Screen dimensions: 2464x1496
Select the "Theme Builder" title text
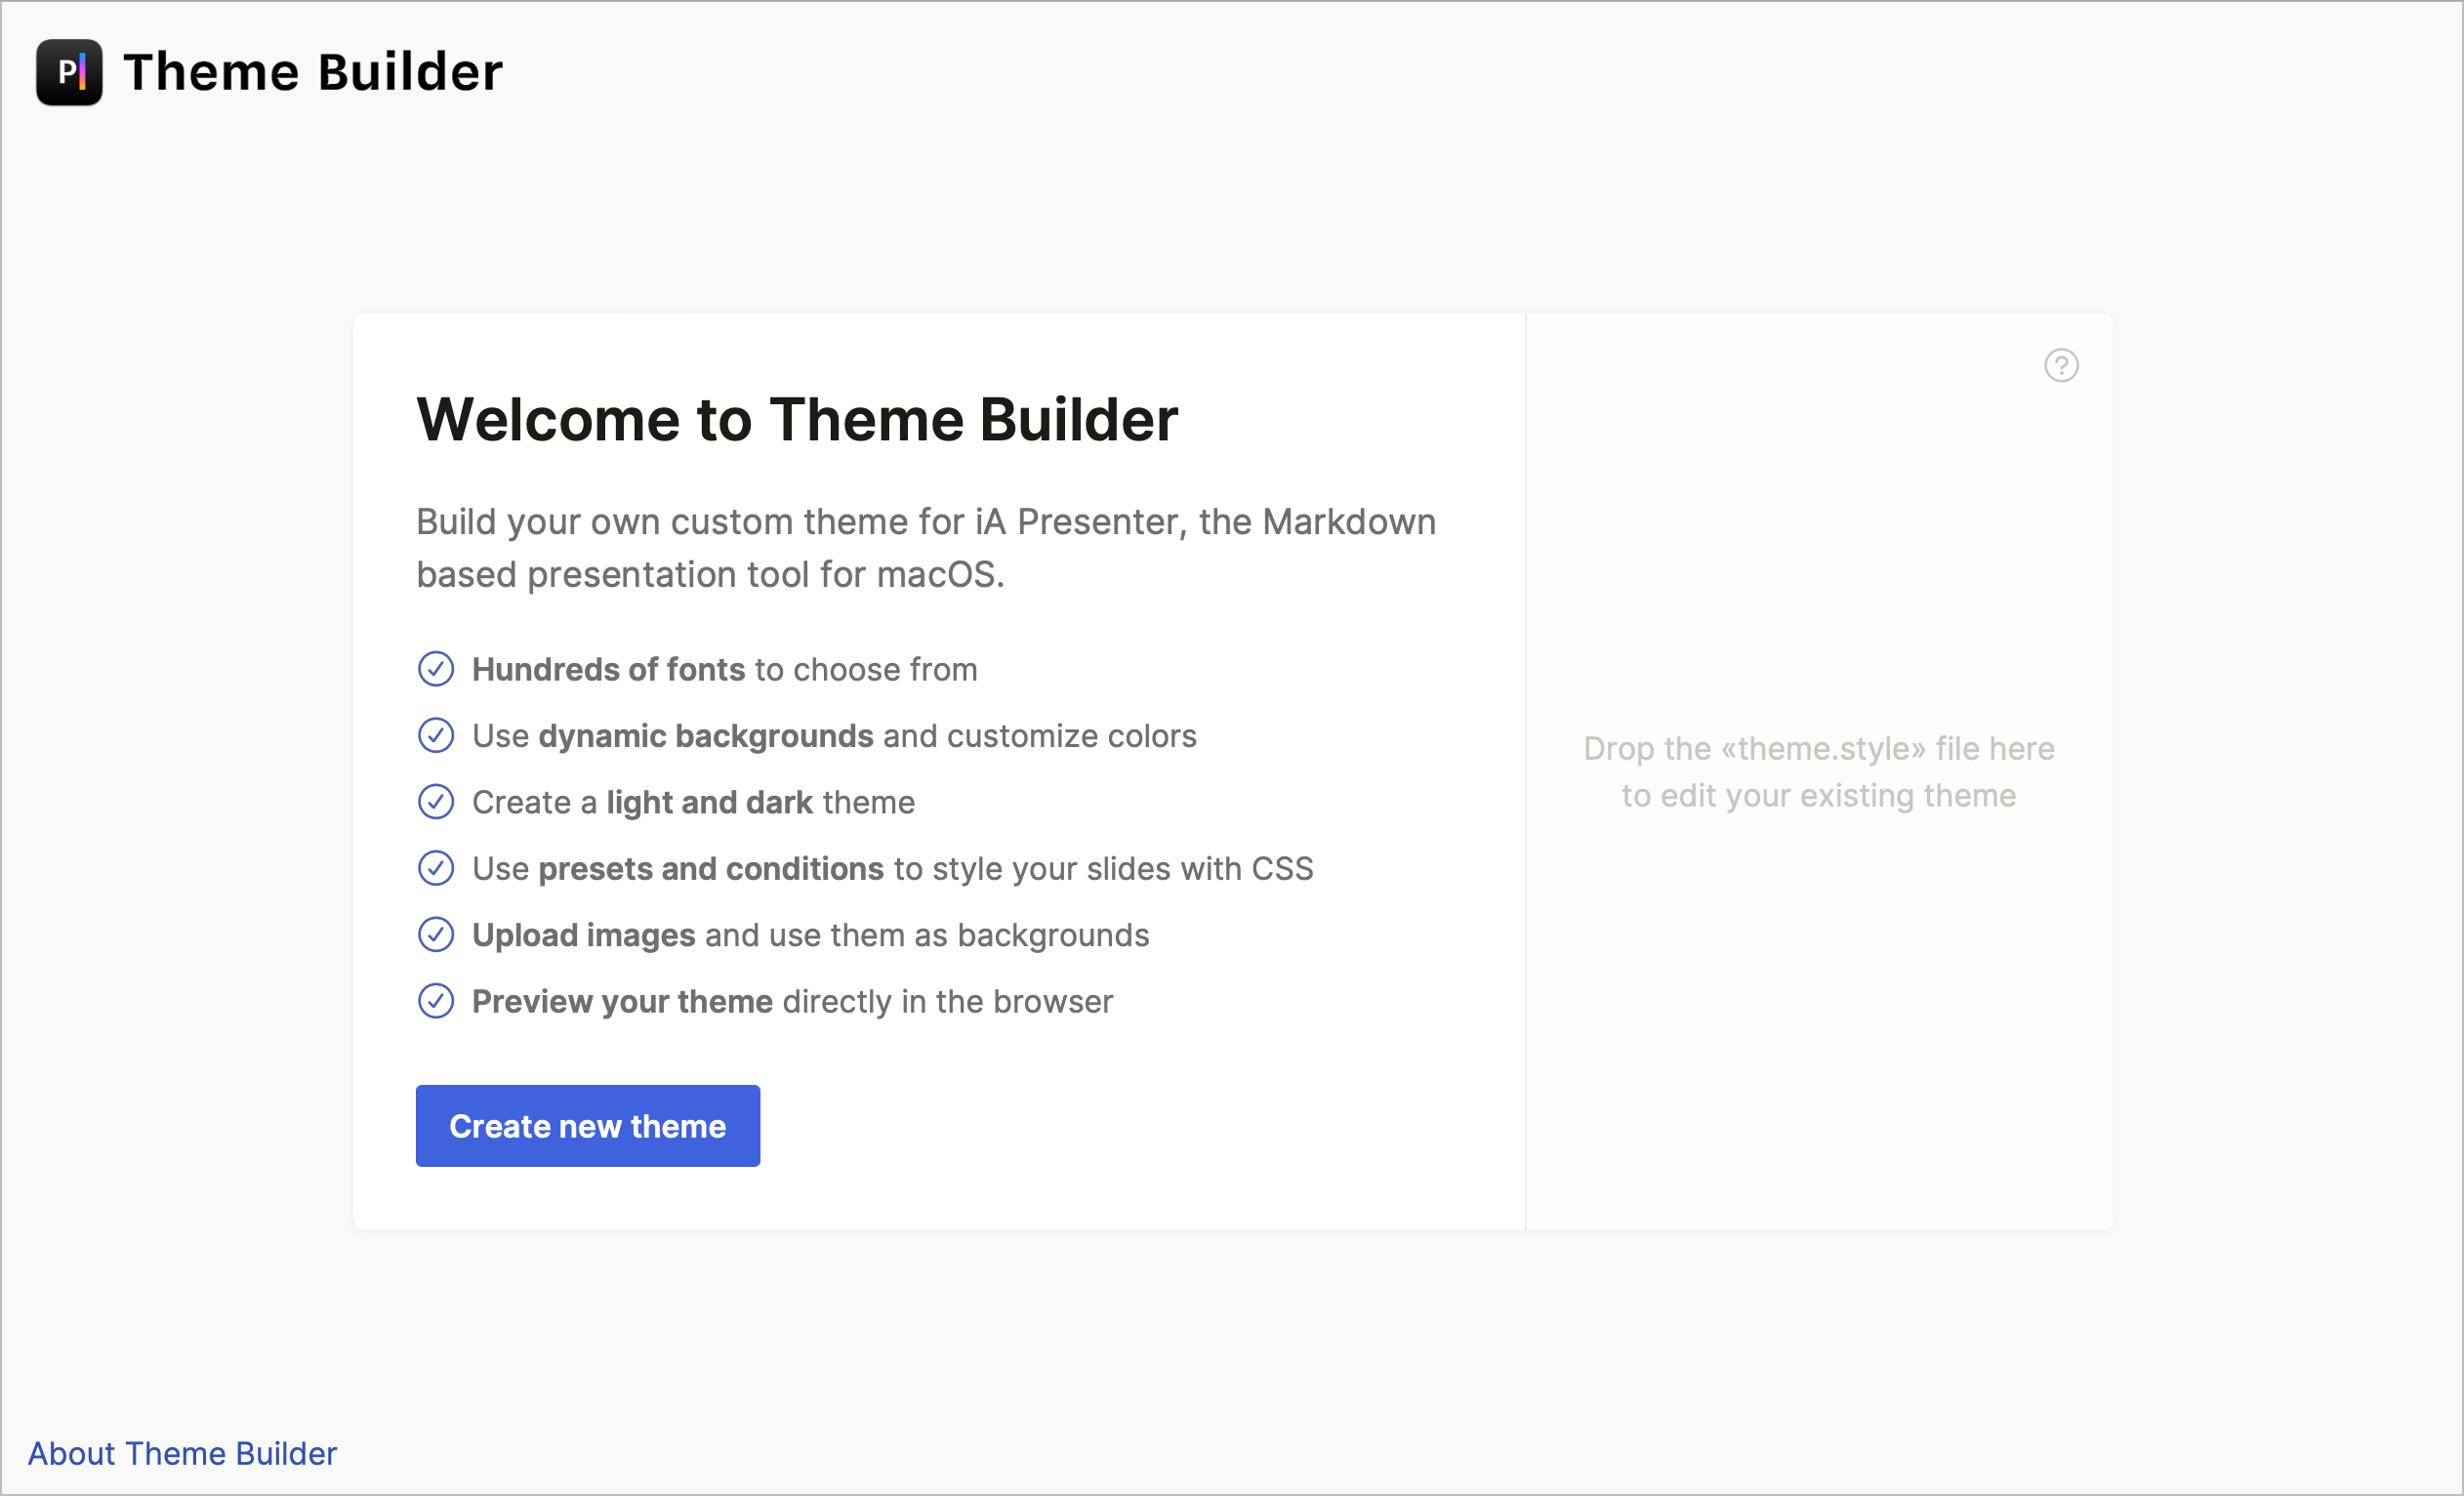point(312,71)
